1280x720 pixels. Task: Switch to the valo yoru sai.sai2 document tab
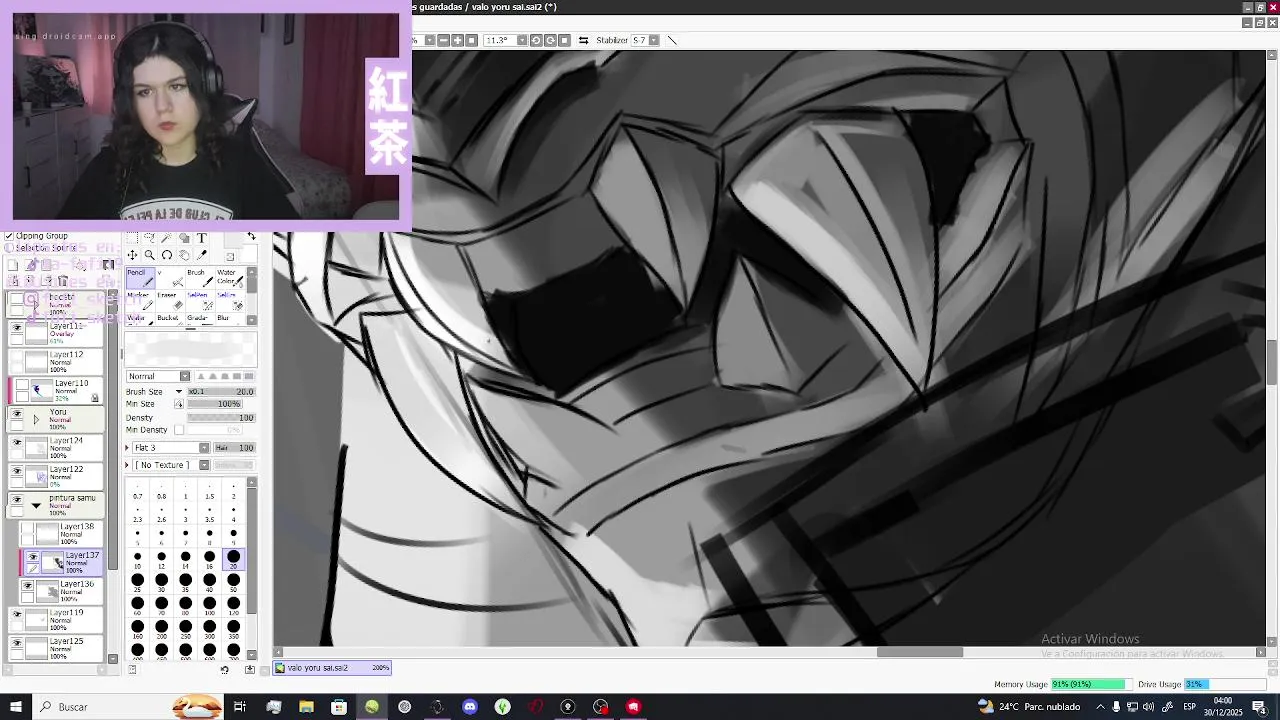332,668
